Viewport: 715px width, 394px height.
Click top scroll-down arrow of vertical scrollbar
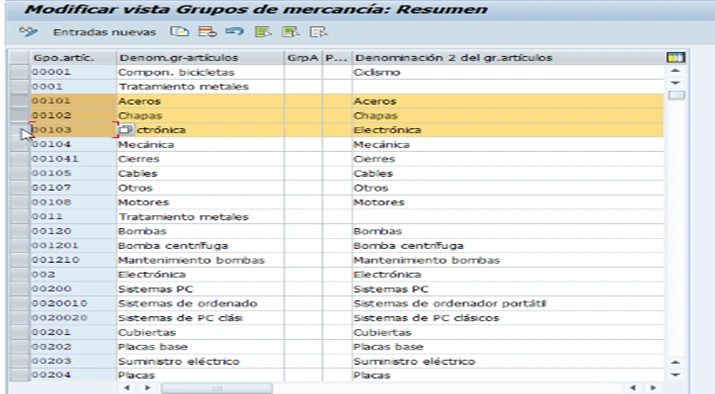pyautogui.click(x=676, y=83)
